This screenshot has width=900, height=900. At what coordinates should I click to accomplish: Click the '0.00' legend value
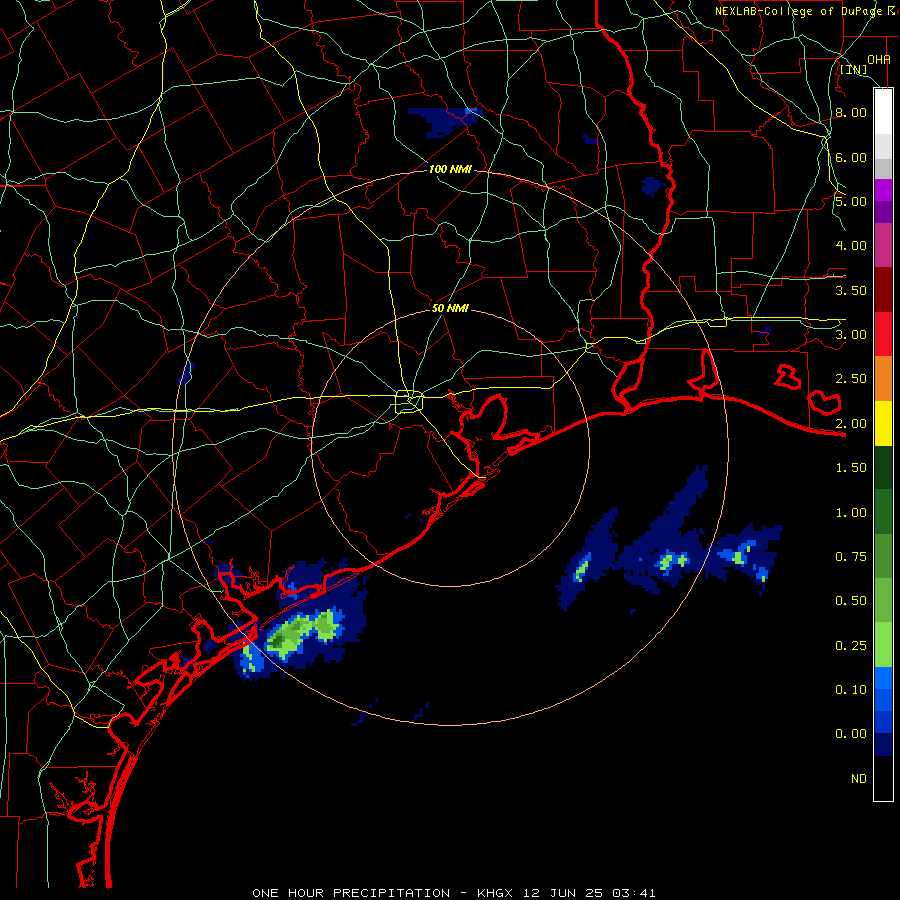pyautogui.click(x=851, y=734)
